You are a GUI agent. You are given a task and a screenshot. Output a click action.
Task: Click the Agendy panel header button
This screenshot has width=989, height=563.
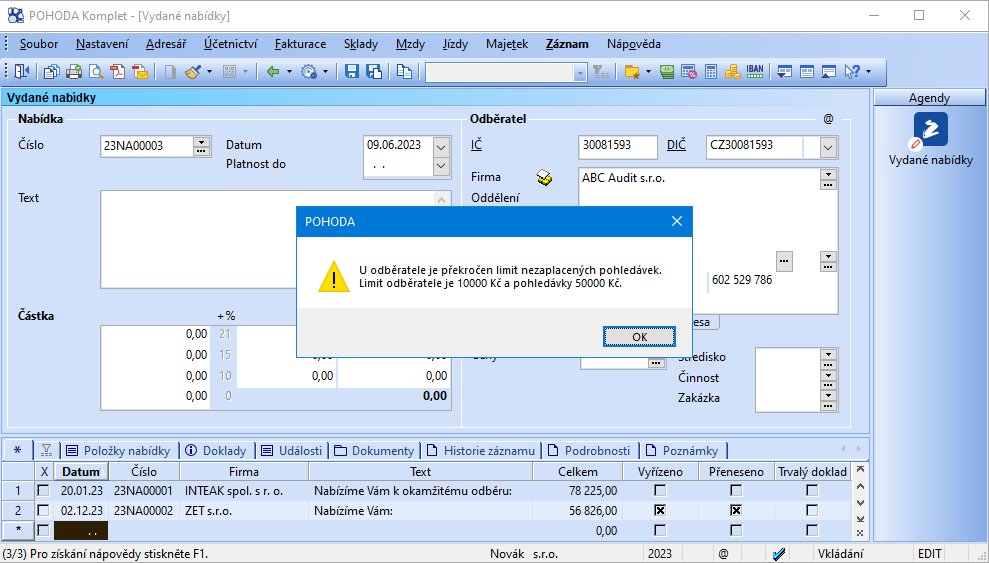click(x=929, y=98)
